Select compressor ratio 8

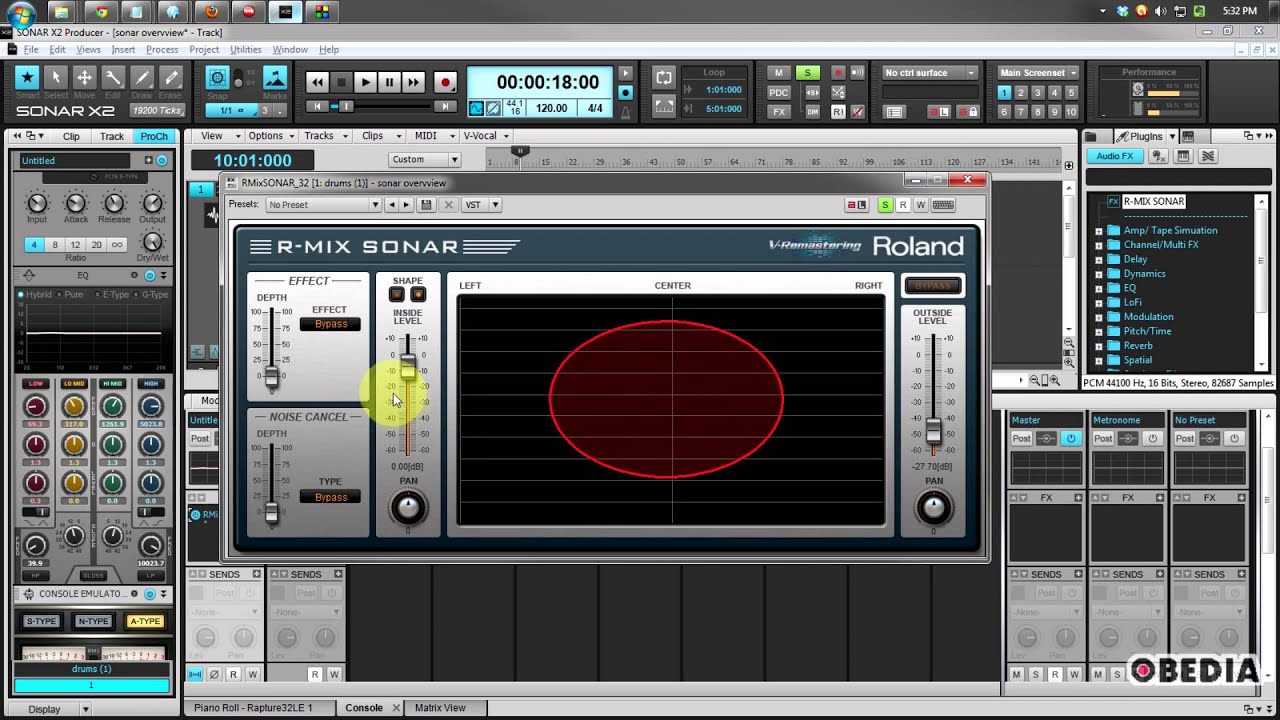(x=54, y=244)
